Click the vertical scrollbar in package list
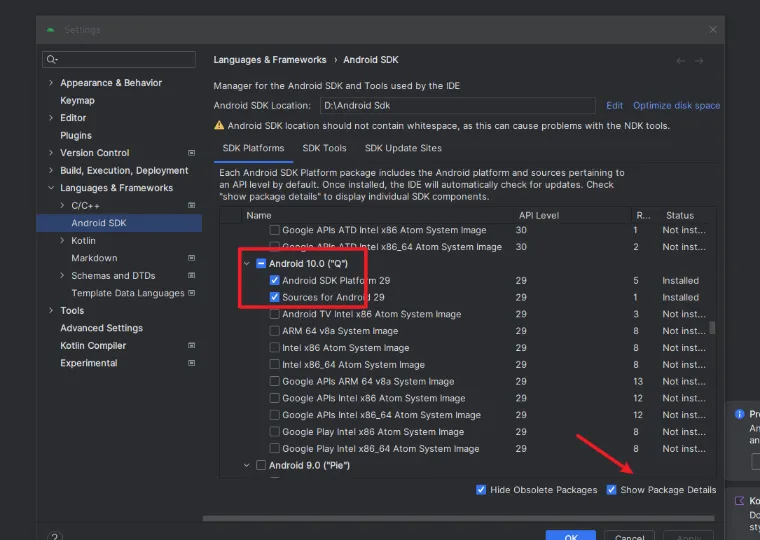Viewport: 760px width, 540px height. point(712,327)
